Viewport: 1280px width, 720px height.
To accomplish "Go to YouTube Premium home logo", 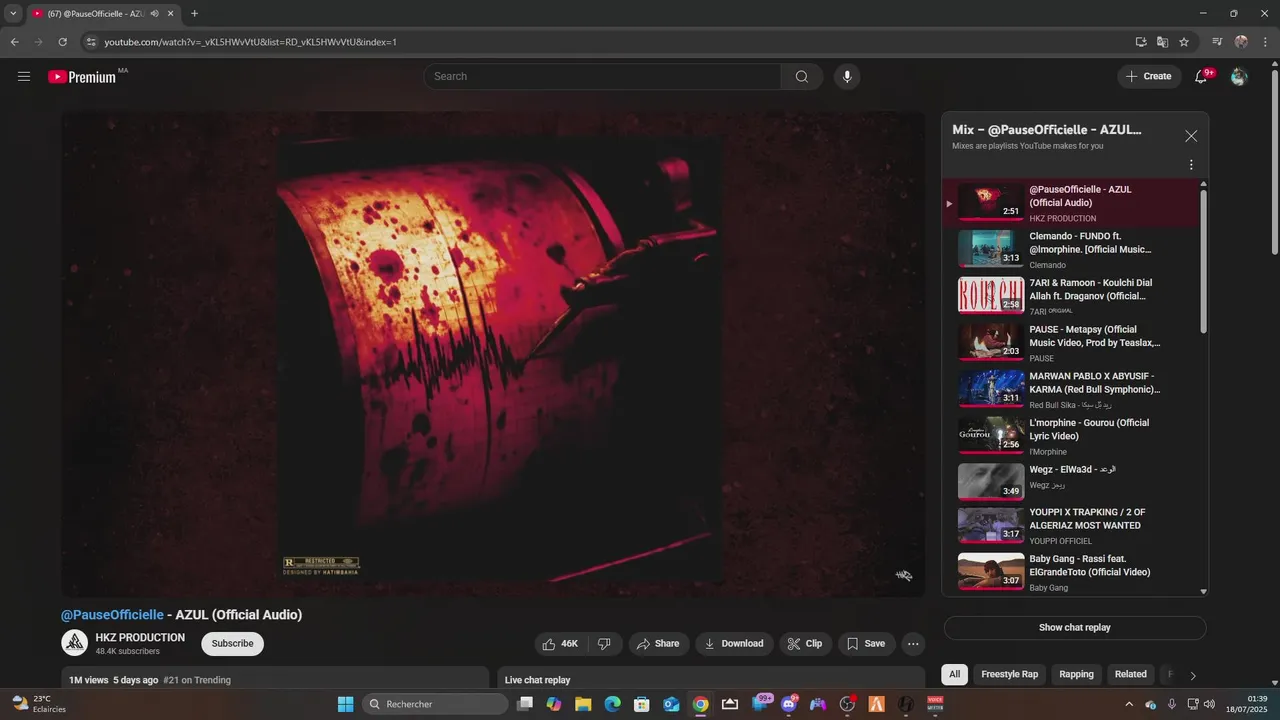I will point(82,76).
